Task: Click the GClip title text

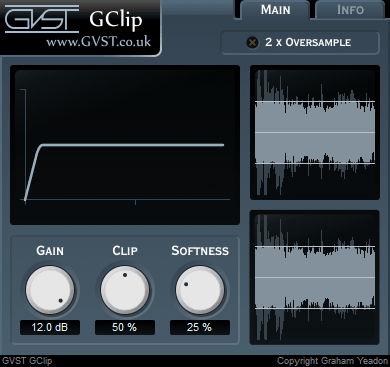Action: pos(116,20)
